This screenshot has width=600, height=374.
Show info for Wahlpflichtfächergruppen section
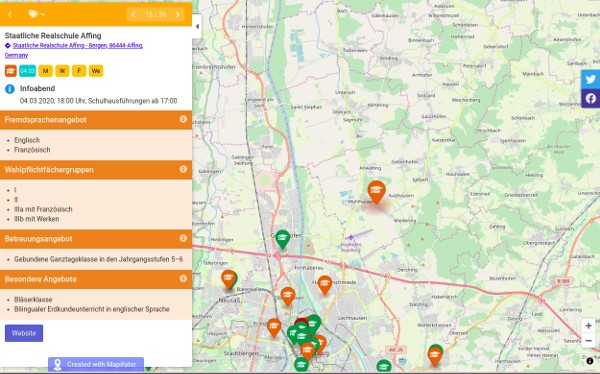183,169
